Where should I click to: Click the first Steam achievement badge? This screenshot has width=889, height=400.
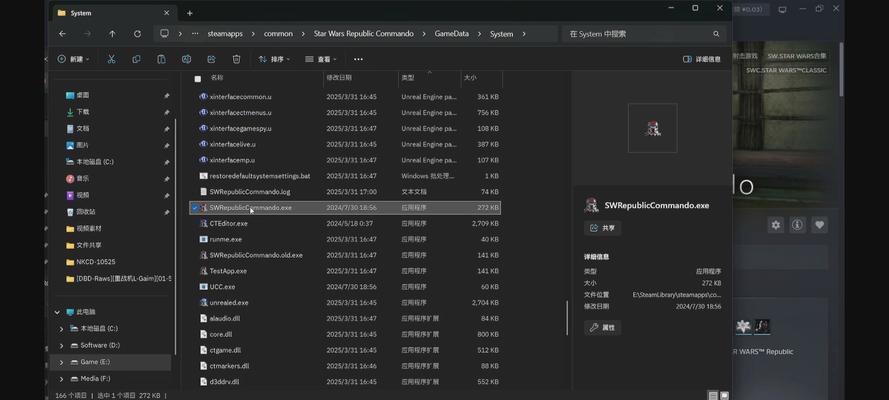coord(743,326)
